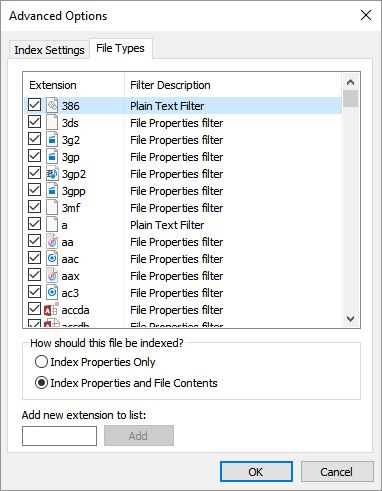Uncheck the 3ds extension checkbox
The image size is (382, 491).
tap(34, 122)
